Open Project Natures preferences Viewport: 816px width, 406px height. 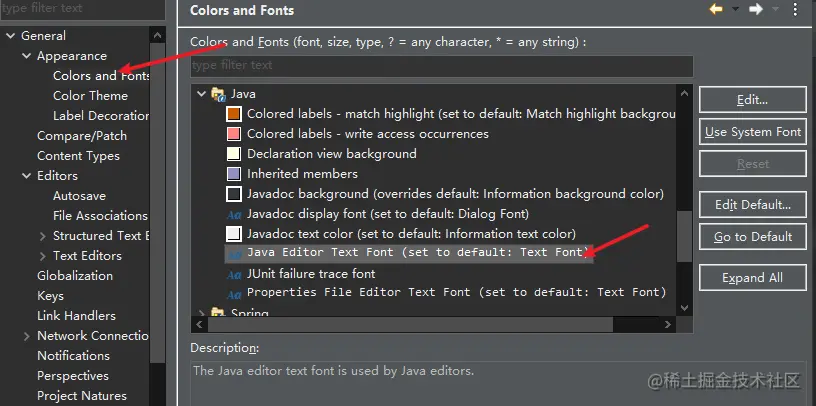pyautogui.click(x=82, y=396)
